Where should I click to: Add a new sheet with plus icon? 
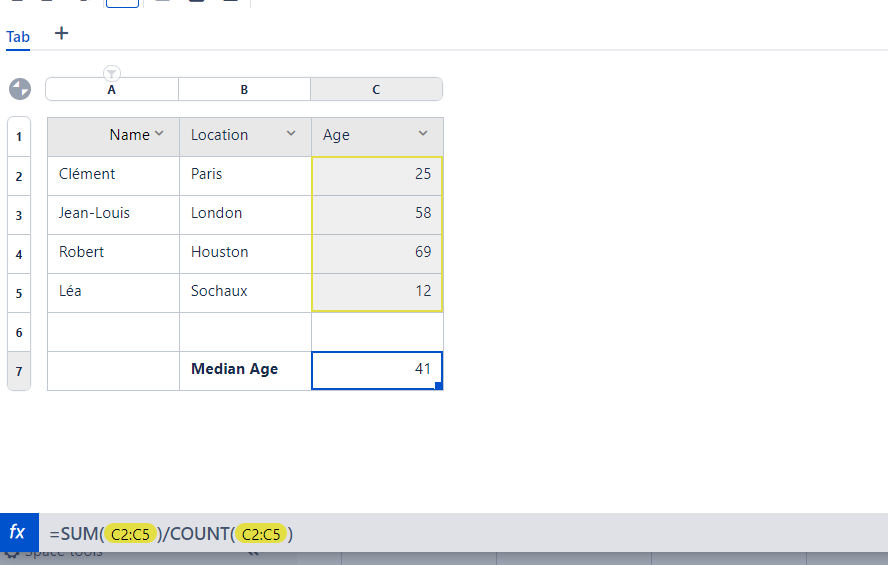click(61, 34)
